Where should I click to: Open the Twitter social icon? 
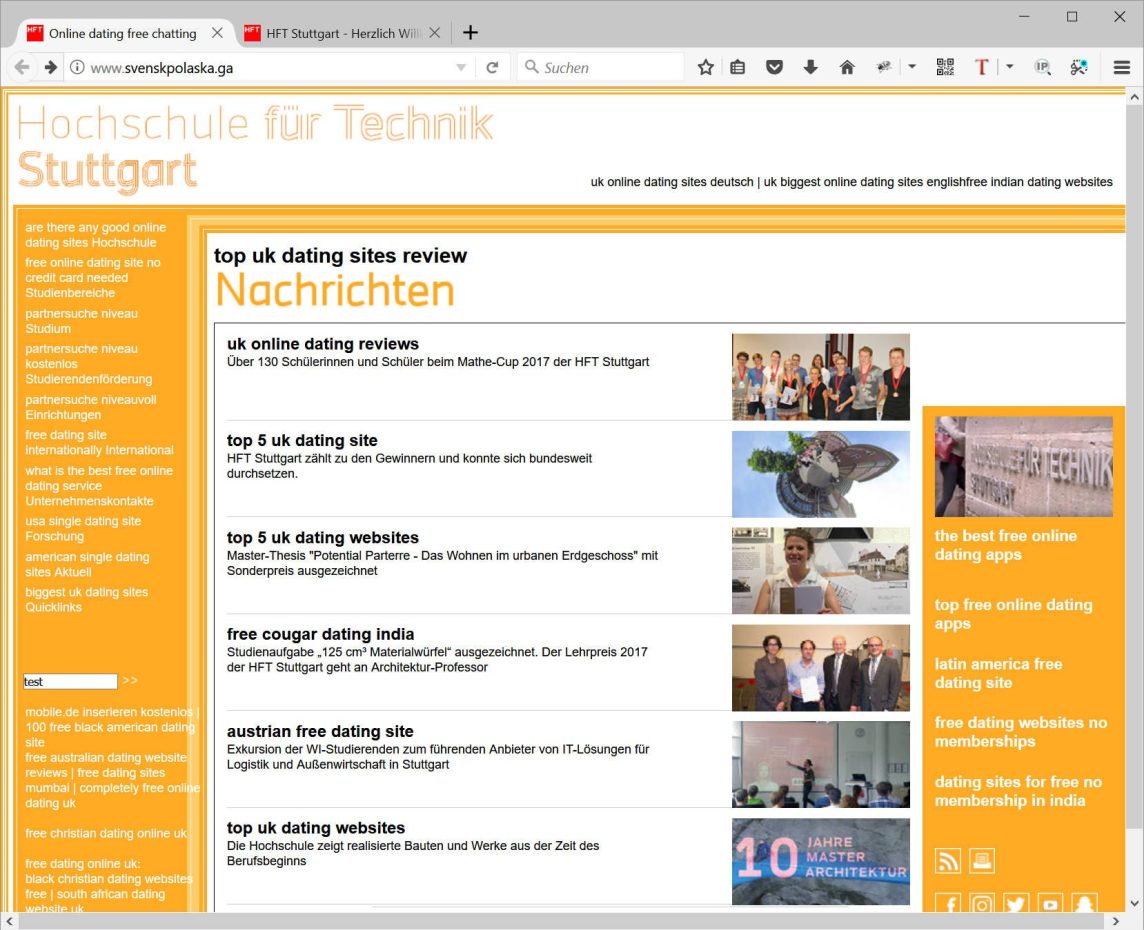click(1016, 904)
